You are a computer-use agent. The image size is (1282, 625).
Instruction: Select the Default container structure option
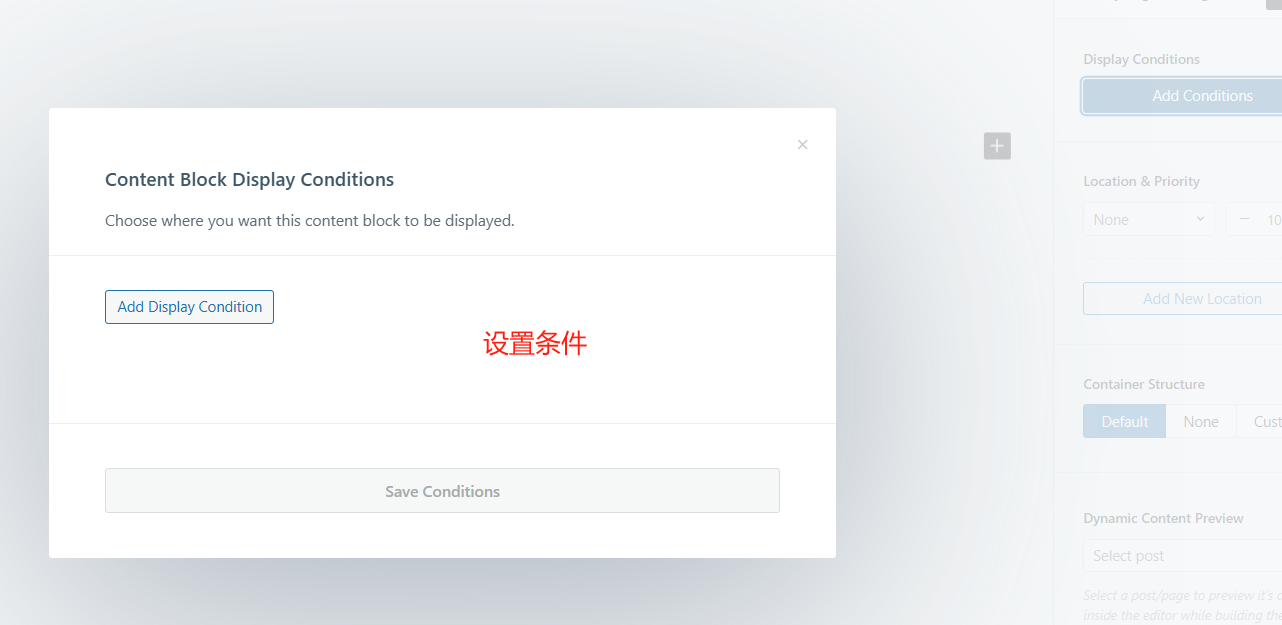[x=1124, y=421]
